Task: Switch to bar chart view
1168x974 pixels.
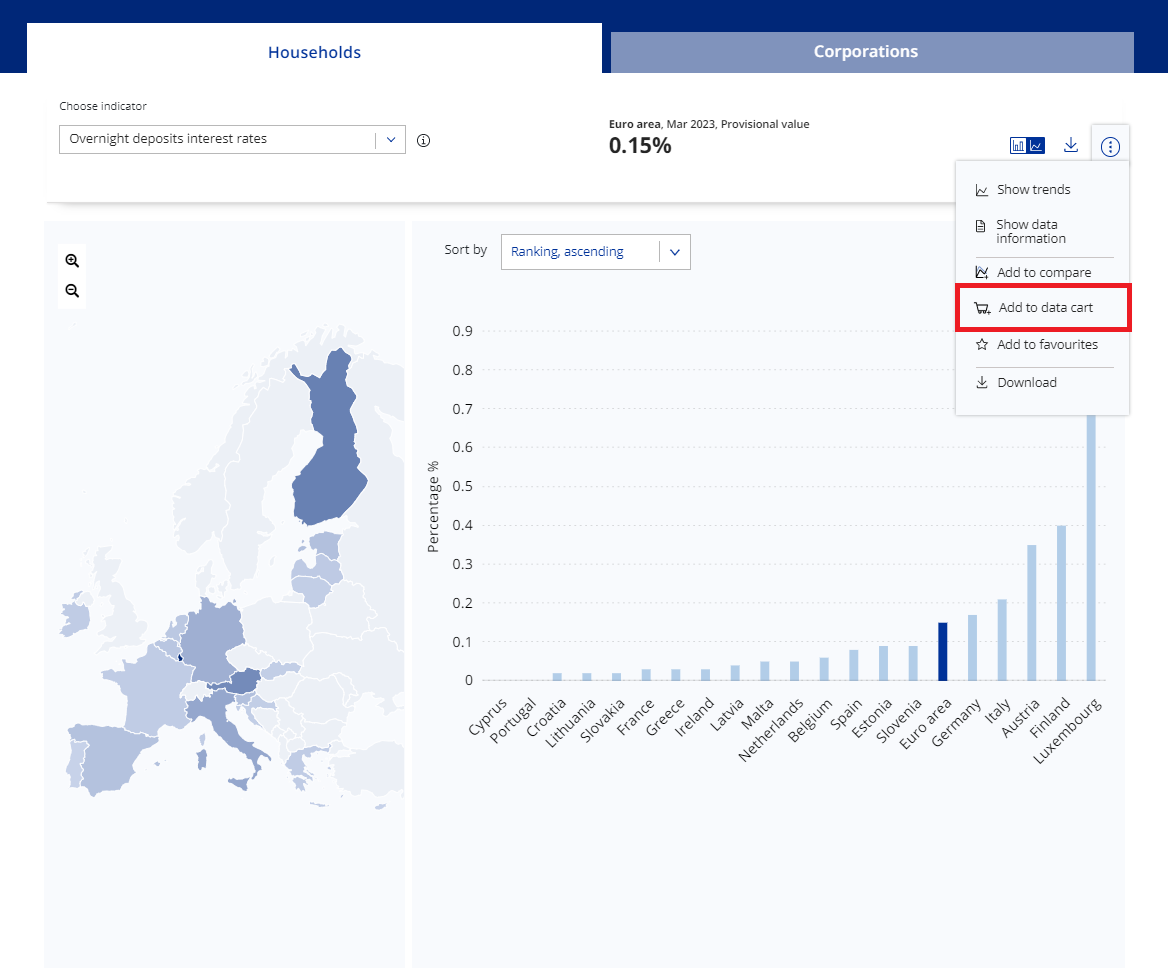Action: pos(1018,146)
